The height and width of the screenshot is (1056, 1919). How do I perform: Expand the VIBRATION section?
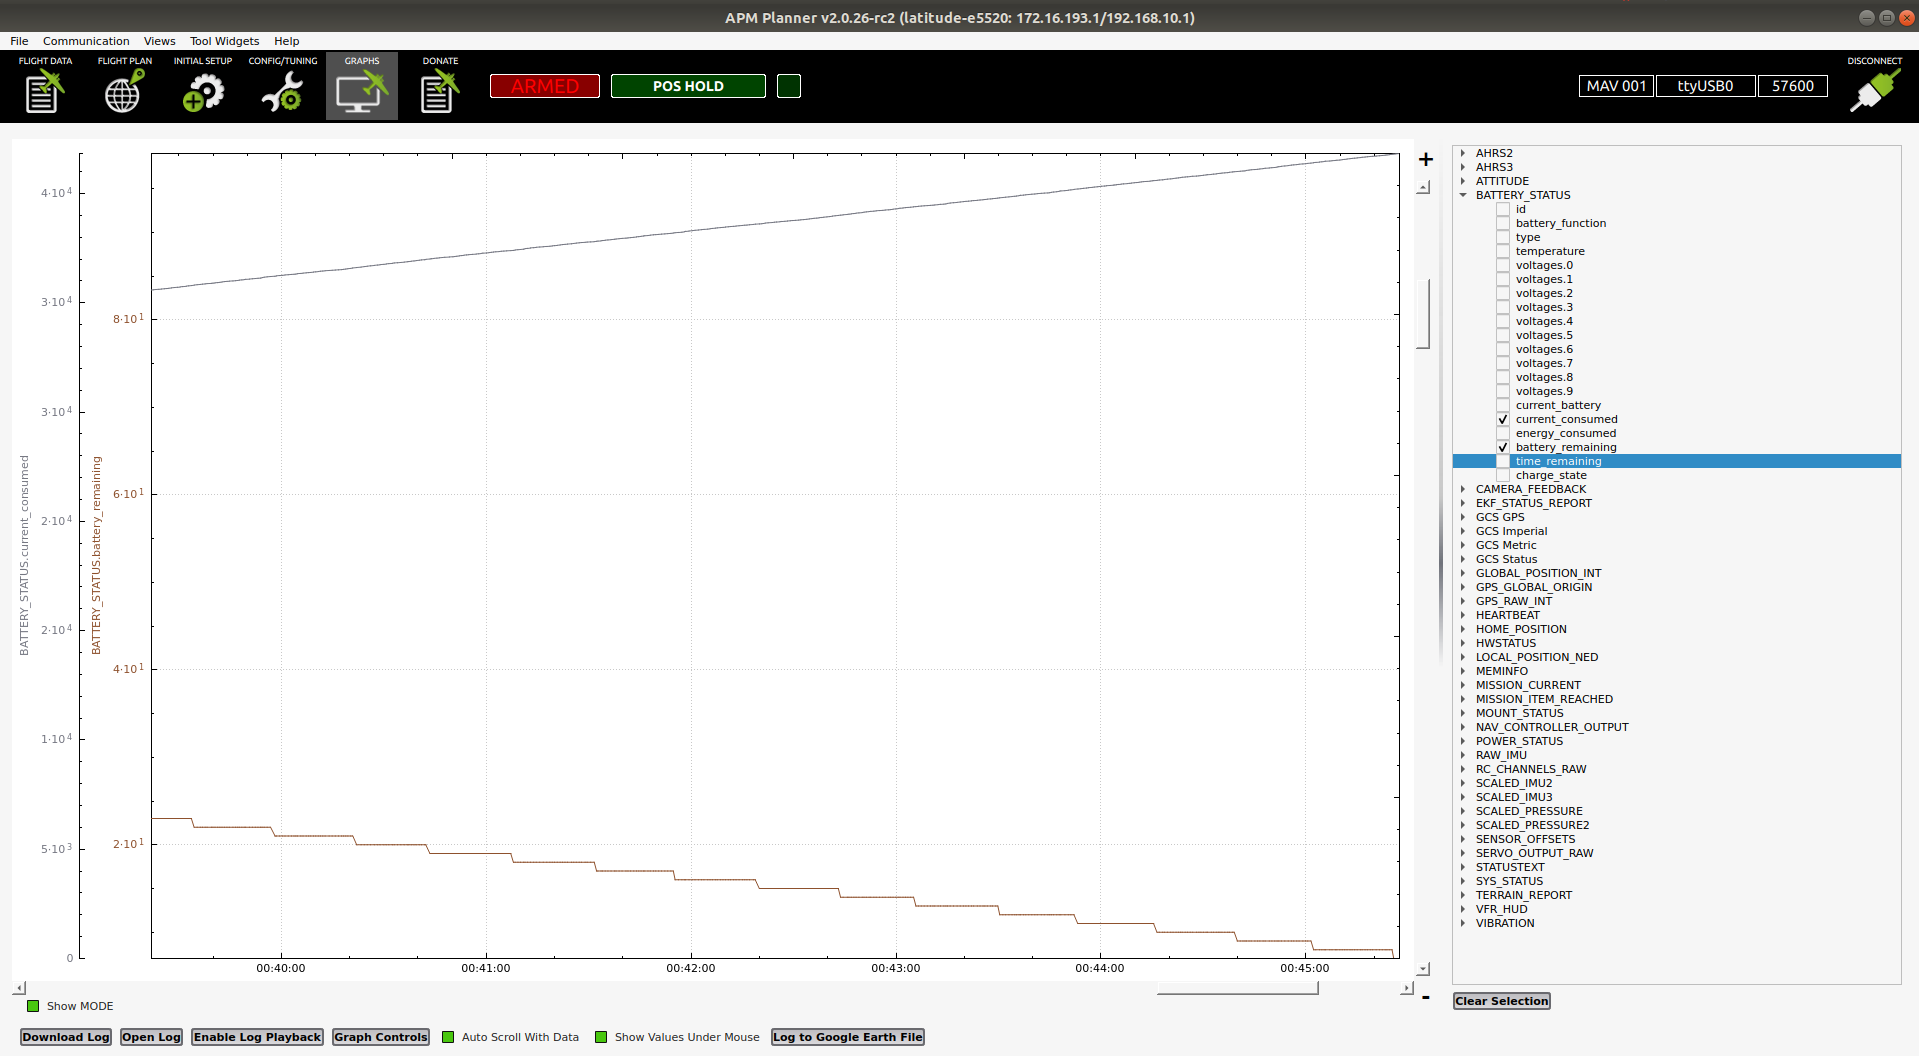tap(1463, 923)
